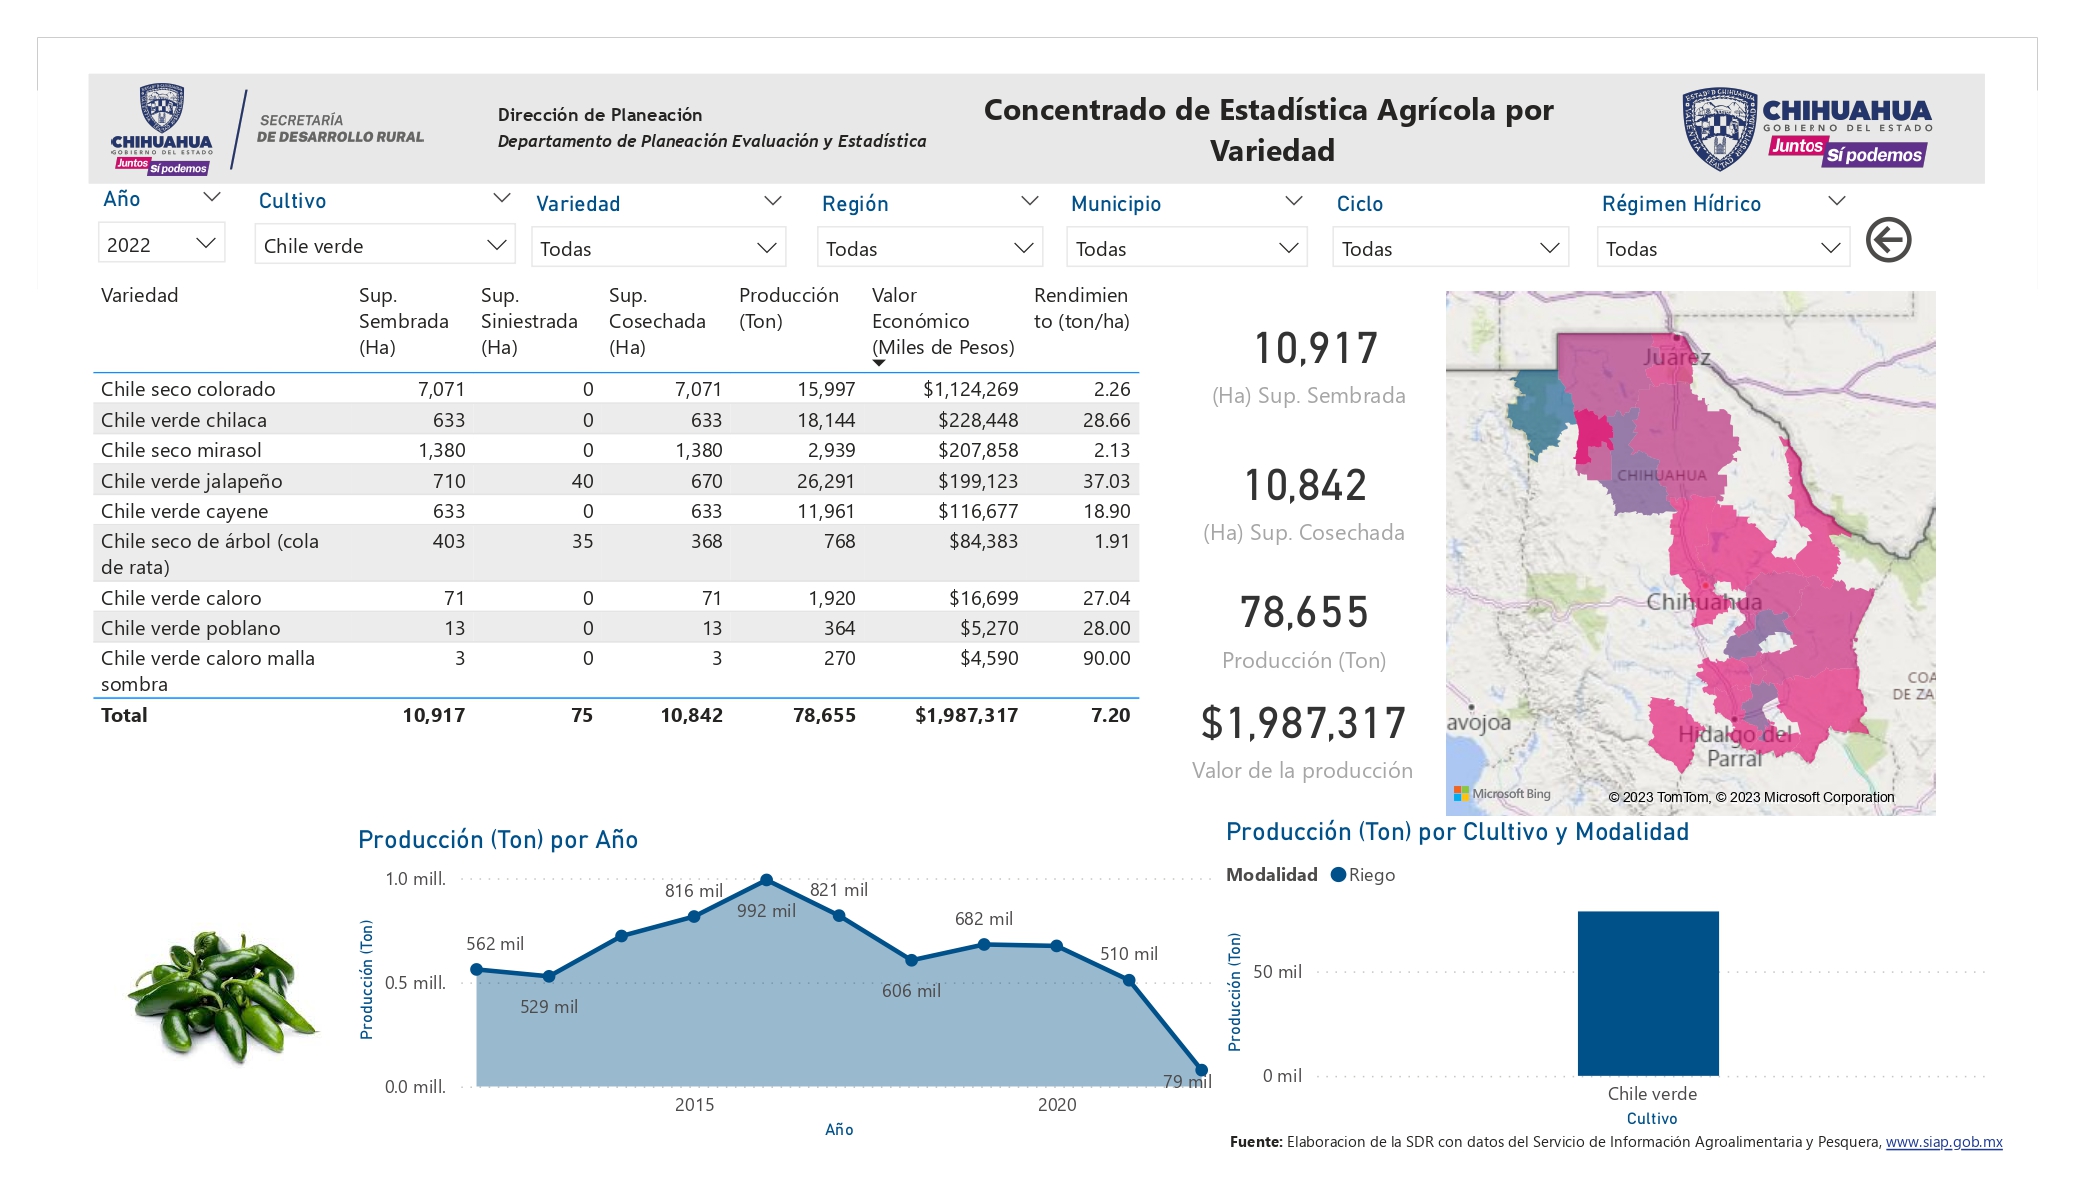Collapse the Régimen Hídrico header chevron
This screenshot has height=1200, width=2075.
pyautogui.click(x=1837, y=201)
